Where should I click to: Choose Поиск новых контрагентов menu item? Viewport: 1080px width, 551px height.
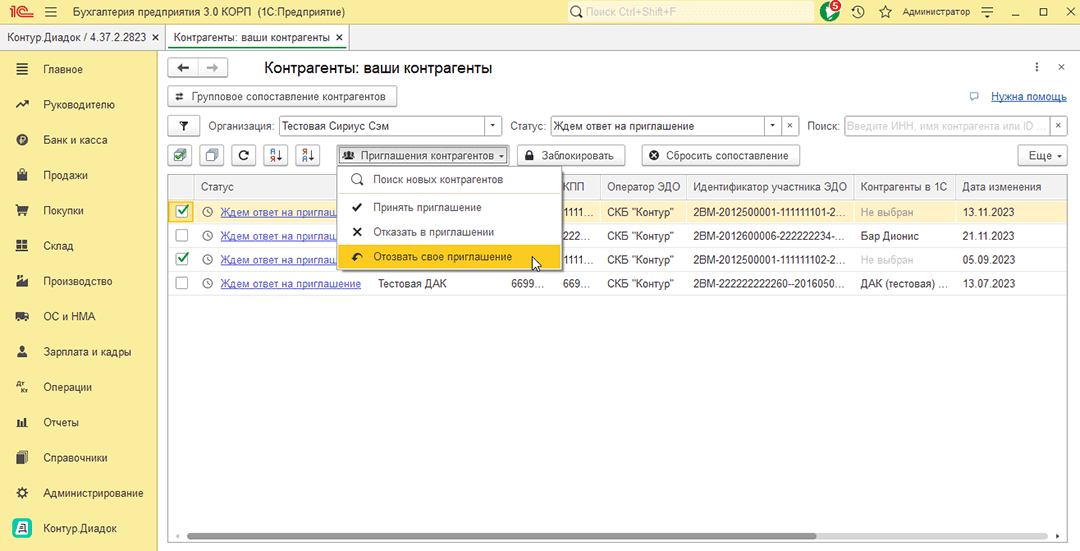[449, 180]
